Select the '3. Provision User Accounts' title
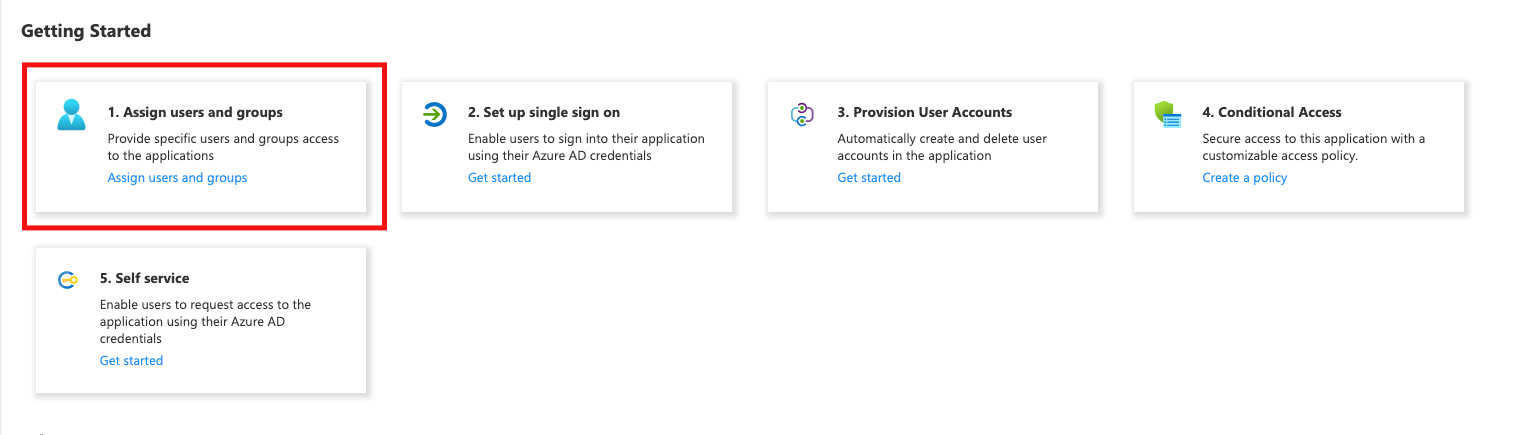Image resolution: width=1513 pixels, height=435 pixels. point(924,112)
